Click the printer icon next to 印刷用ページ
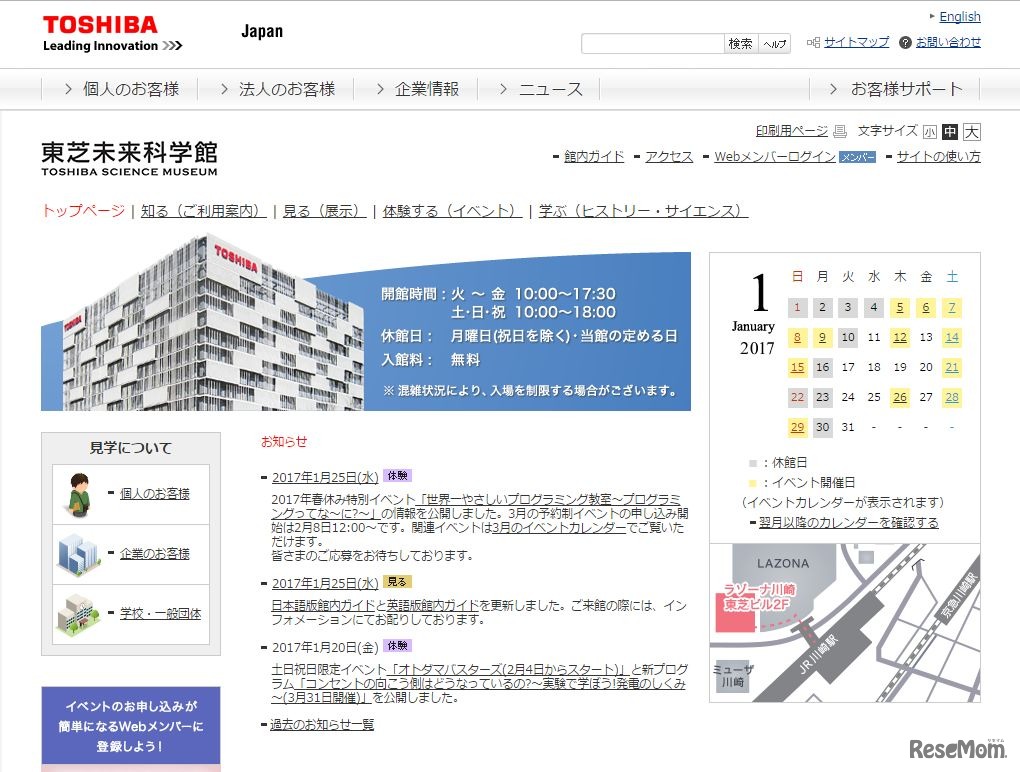 click(x=840, y=131)
